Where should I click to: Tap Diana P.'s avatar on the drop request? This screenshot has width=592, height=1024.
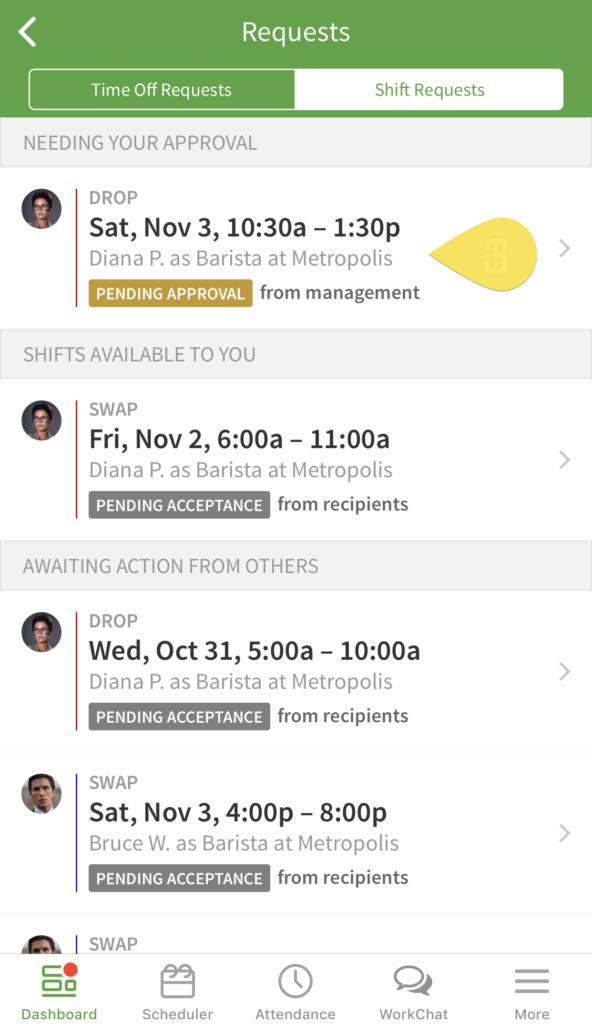click(41, 208)
